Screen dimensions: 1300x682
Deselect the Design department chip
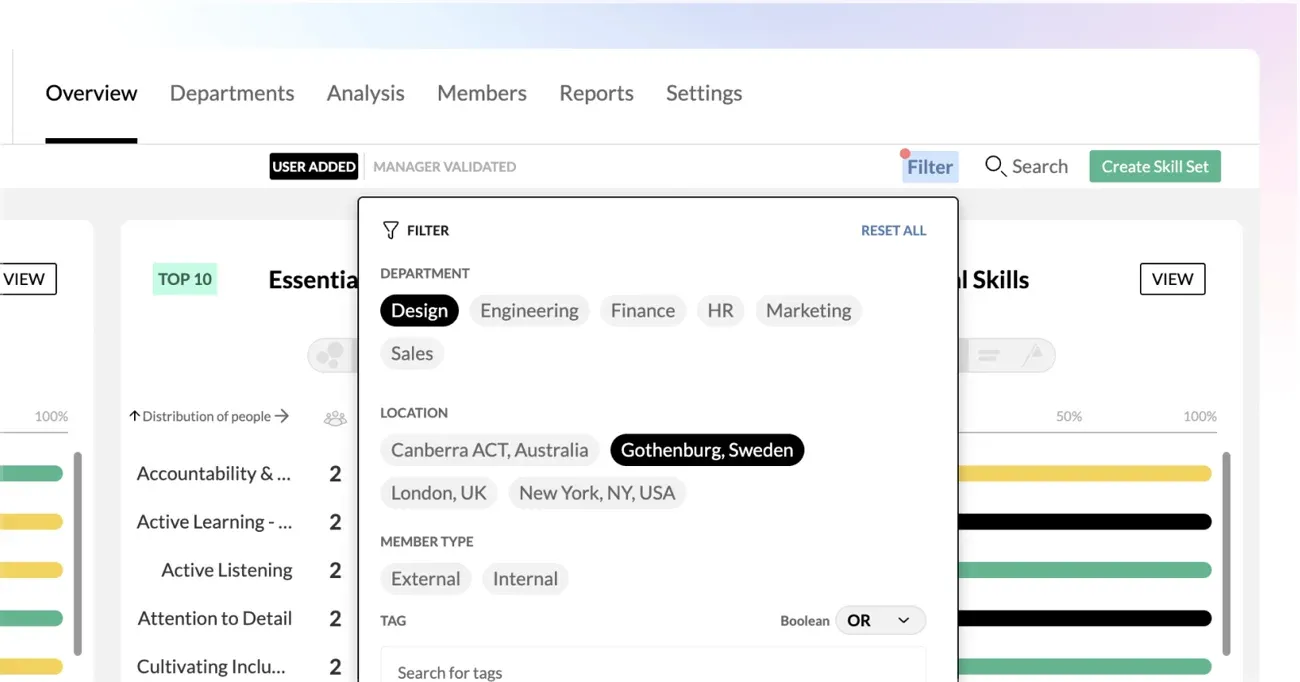tap(419, 310)
